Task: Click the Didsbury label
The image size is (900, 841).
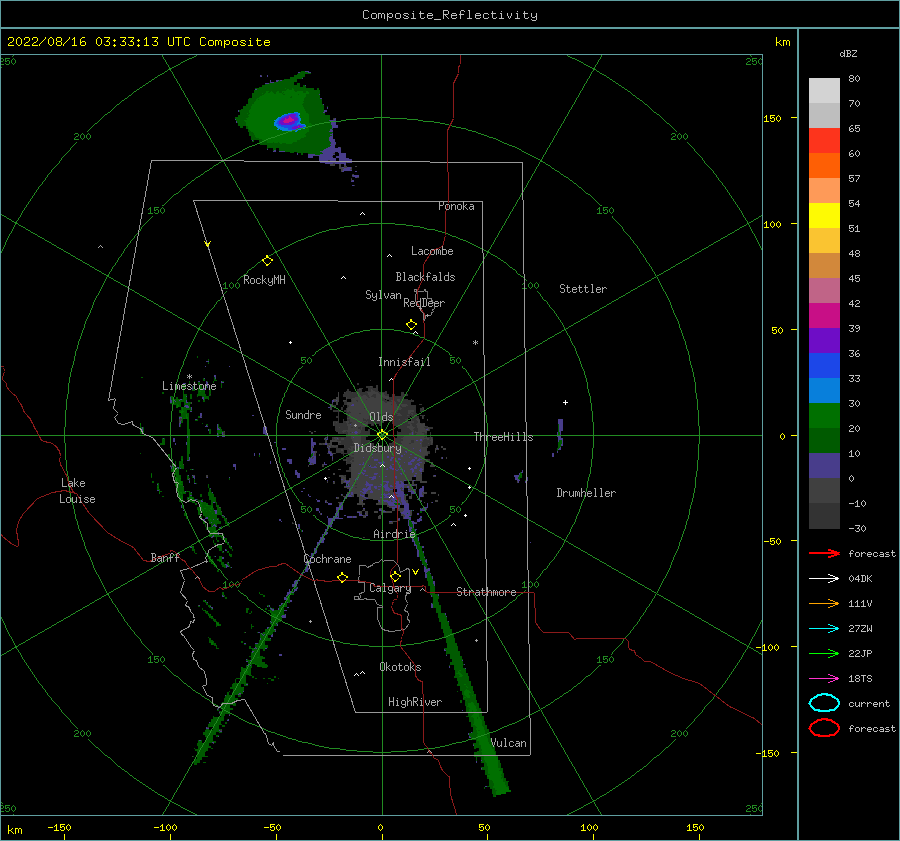Action: (x=377, y=448)
